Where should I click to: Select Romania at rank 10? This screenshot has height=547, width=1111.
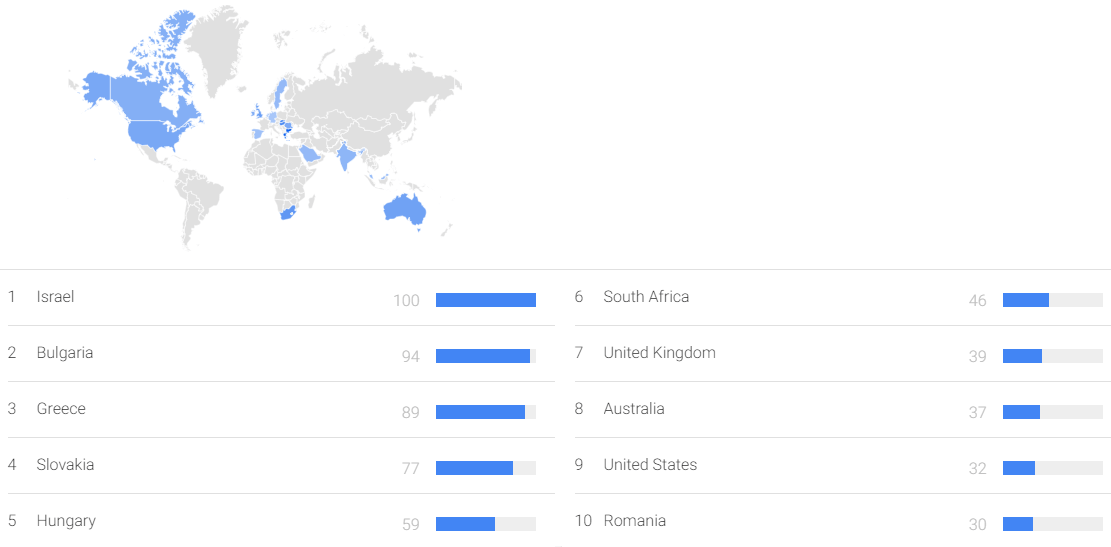coord(634,521)
